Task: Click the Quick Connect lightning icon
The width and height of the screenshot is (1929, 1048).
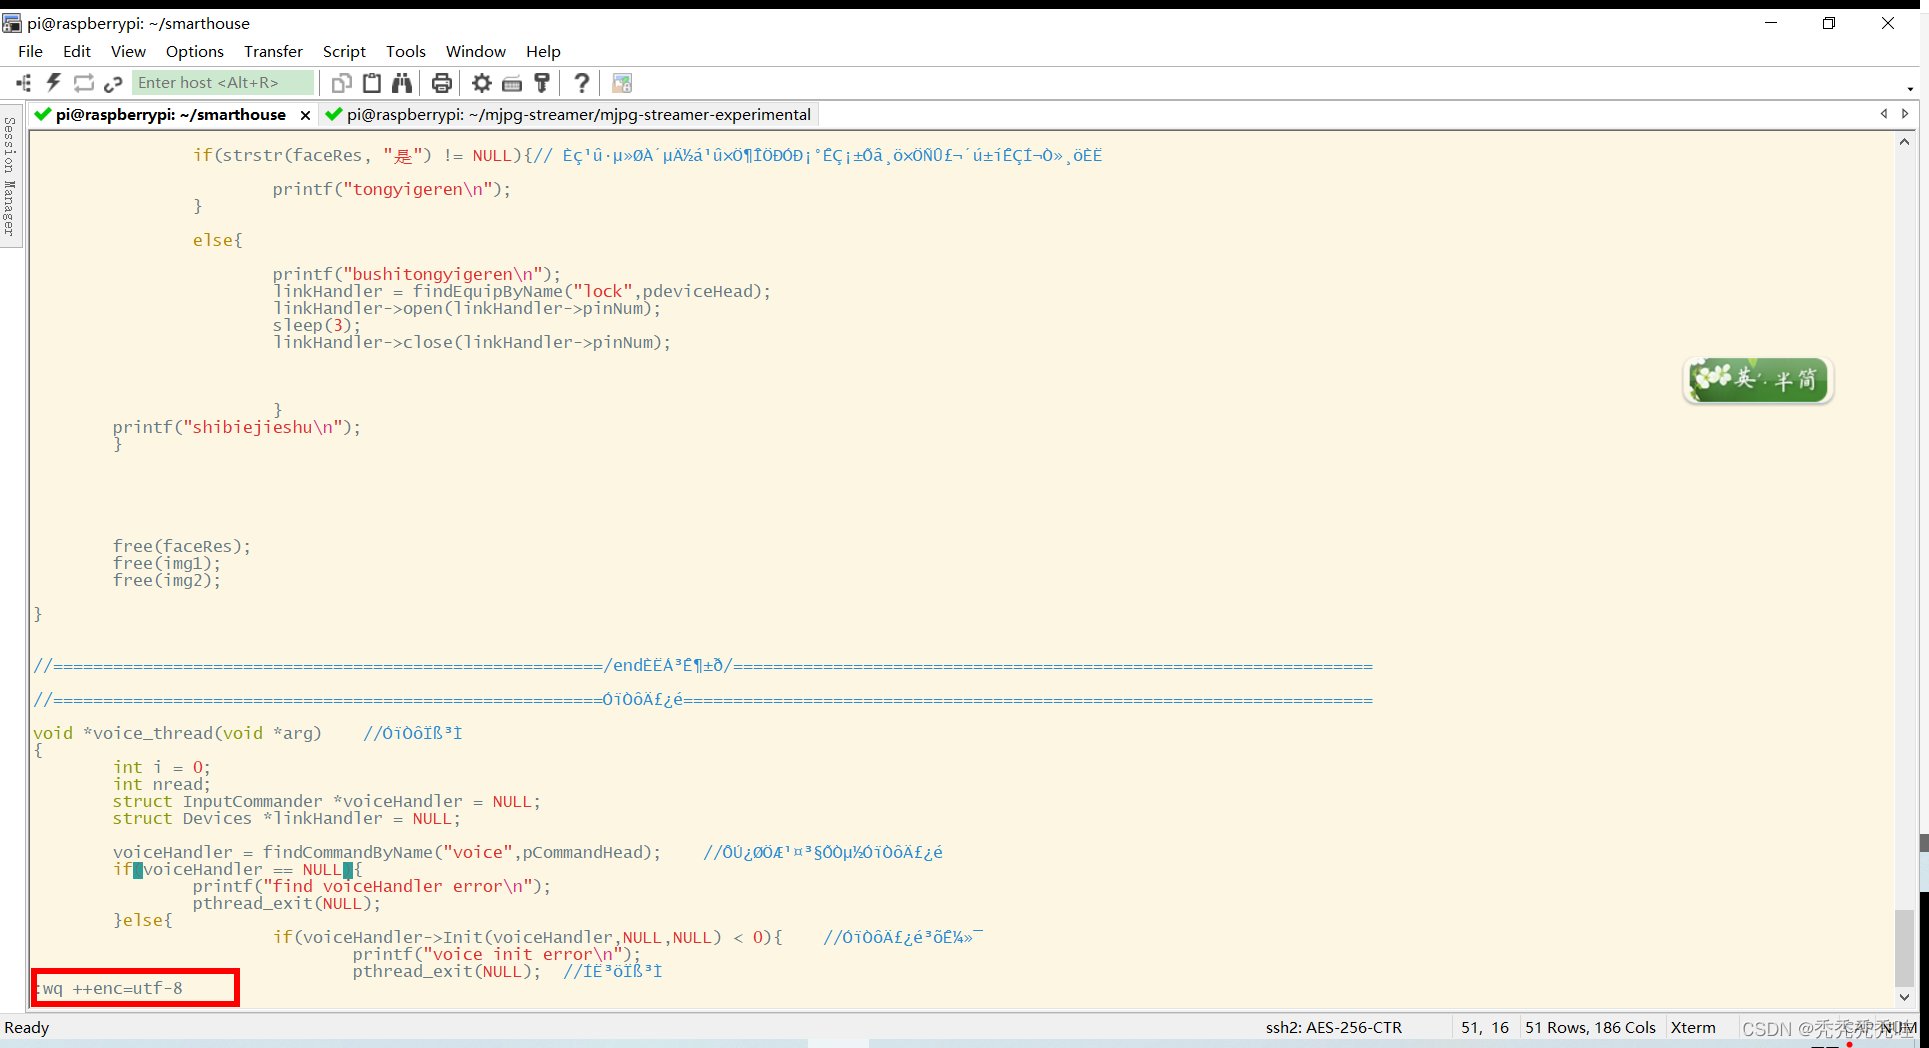Action: click(54, 83)
